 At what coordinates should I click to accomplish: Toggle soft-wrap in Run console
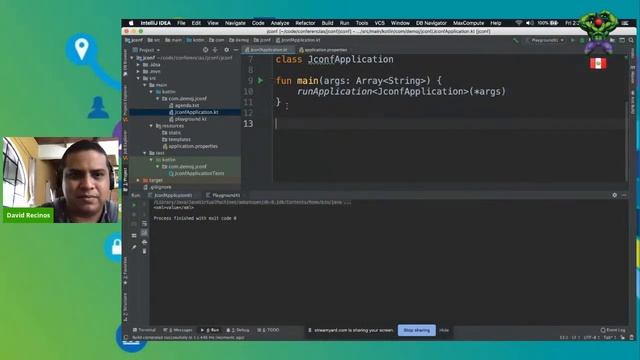144,224
